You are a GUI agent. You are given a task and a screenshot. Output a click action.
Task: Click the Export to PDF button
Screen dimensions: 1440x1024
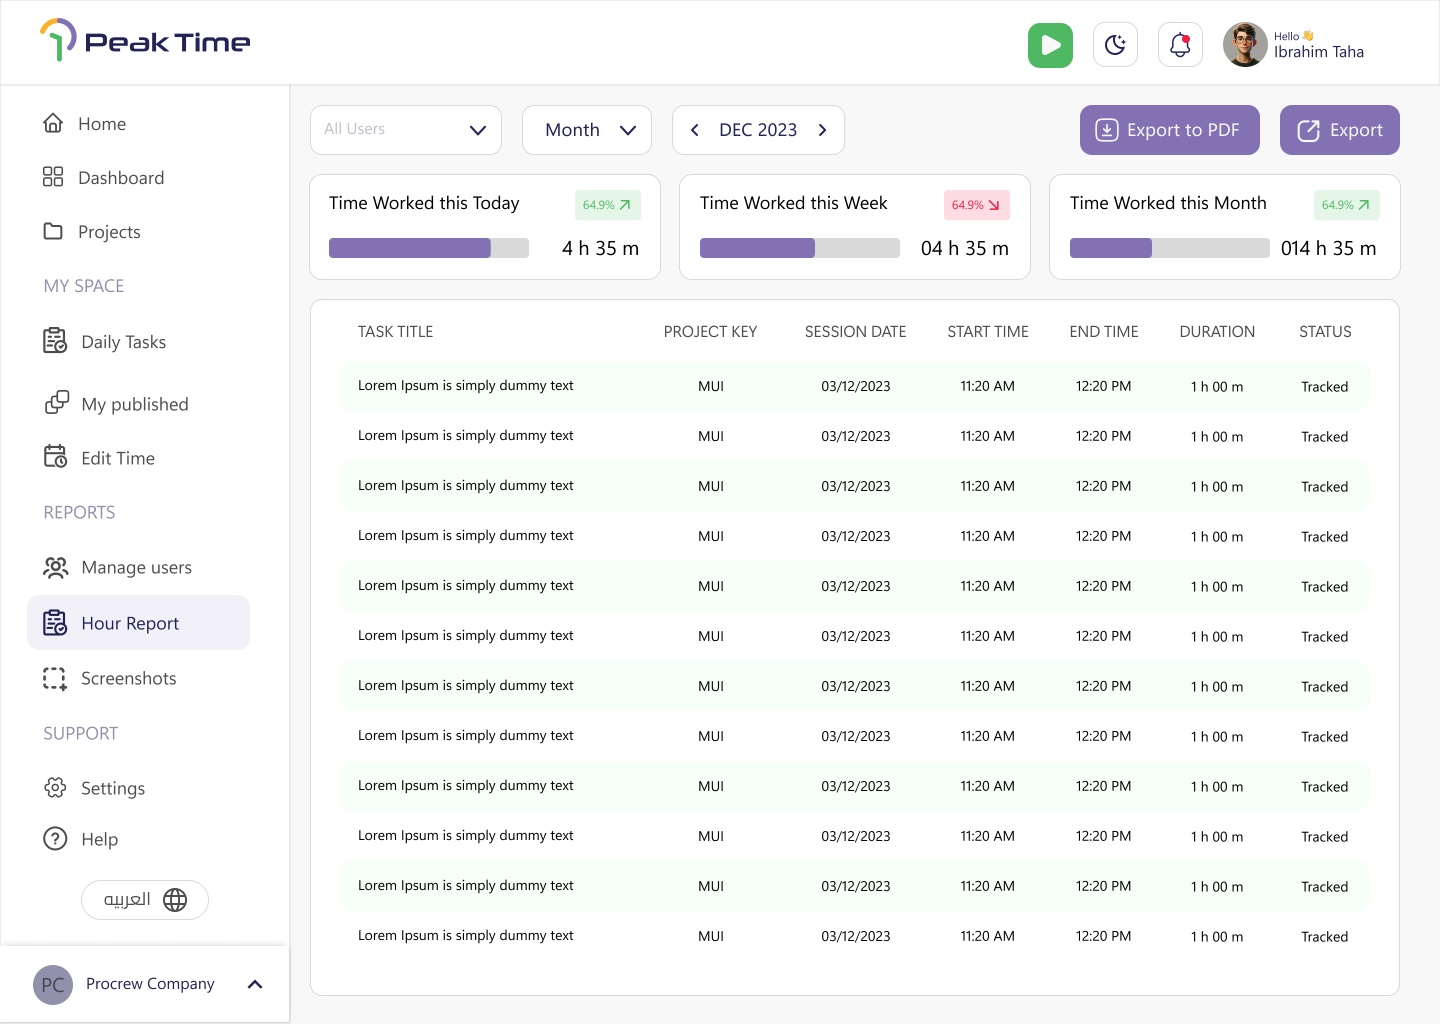[1170, 130]
